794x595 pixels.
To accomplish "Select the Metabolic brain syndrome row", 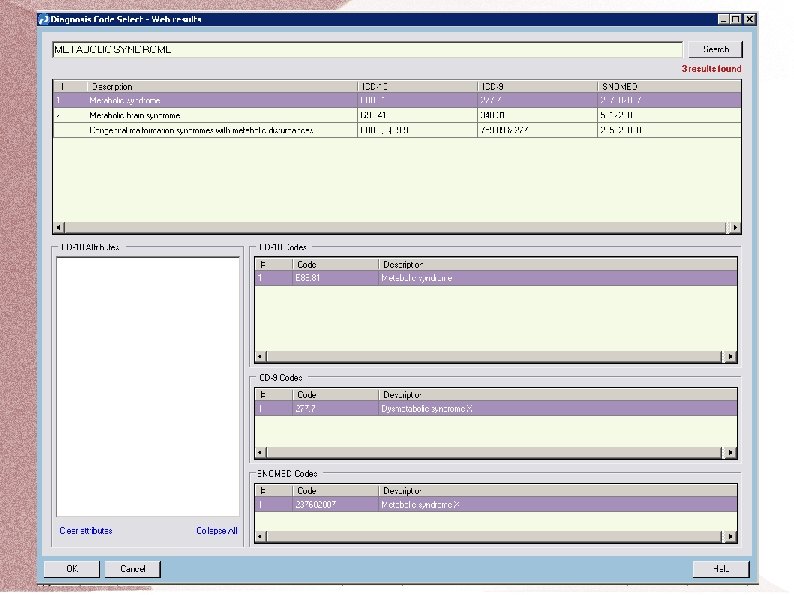I will coord(397,115).
